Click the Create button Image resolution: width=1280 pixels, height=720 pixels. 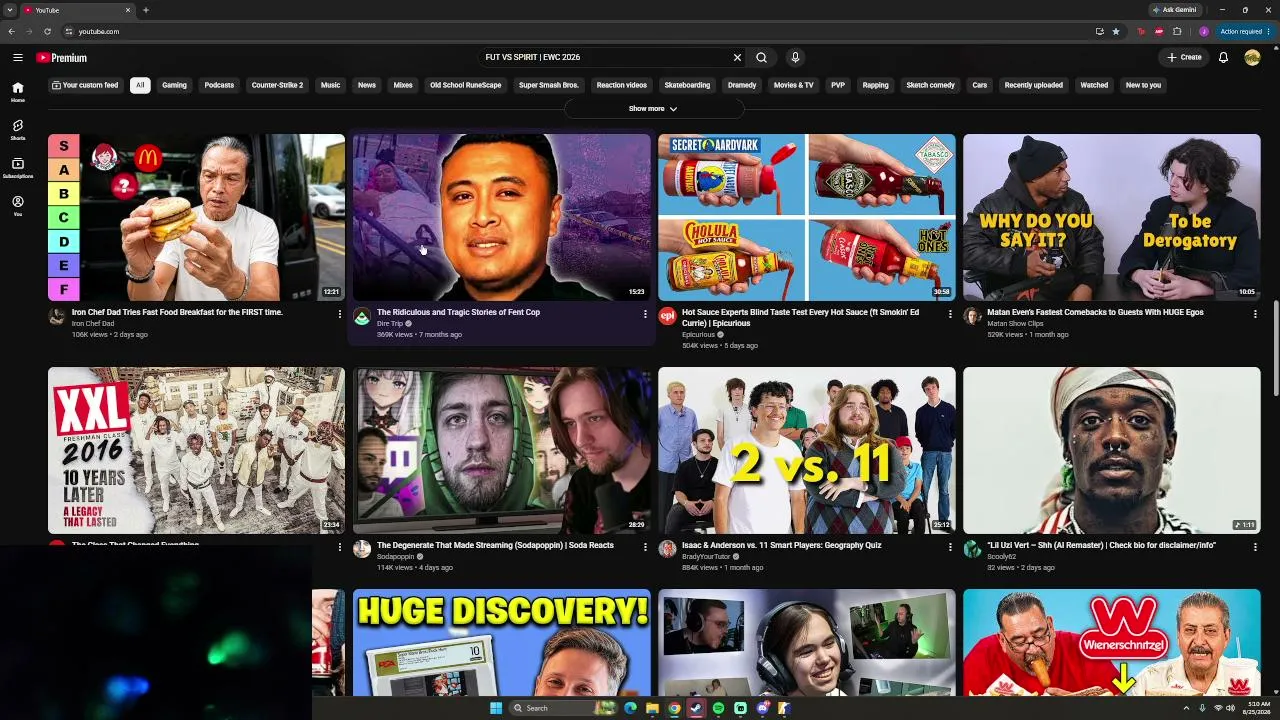pyautogui.click(x=1184, y=58)
